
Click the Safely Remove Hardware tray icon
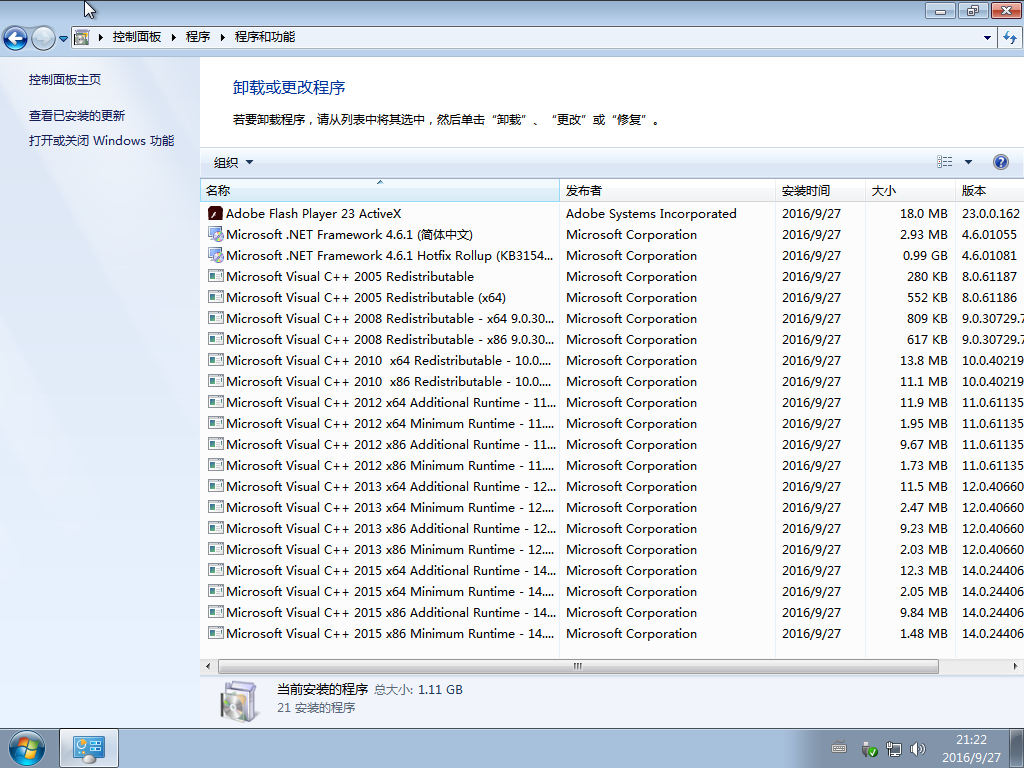click(869, 749)
